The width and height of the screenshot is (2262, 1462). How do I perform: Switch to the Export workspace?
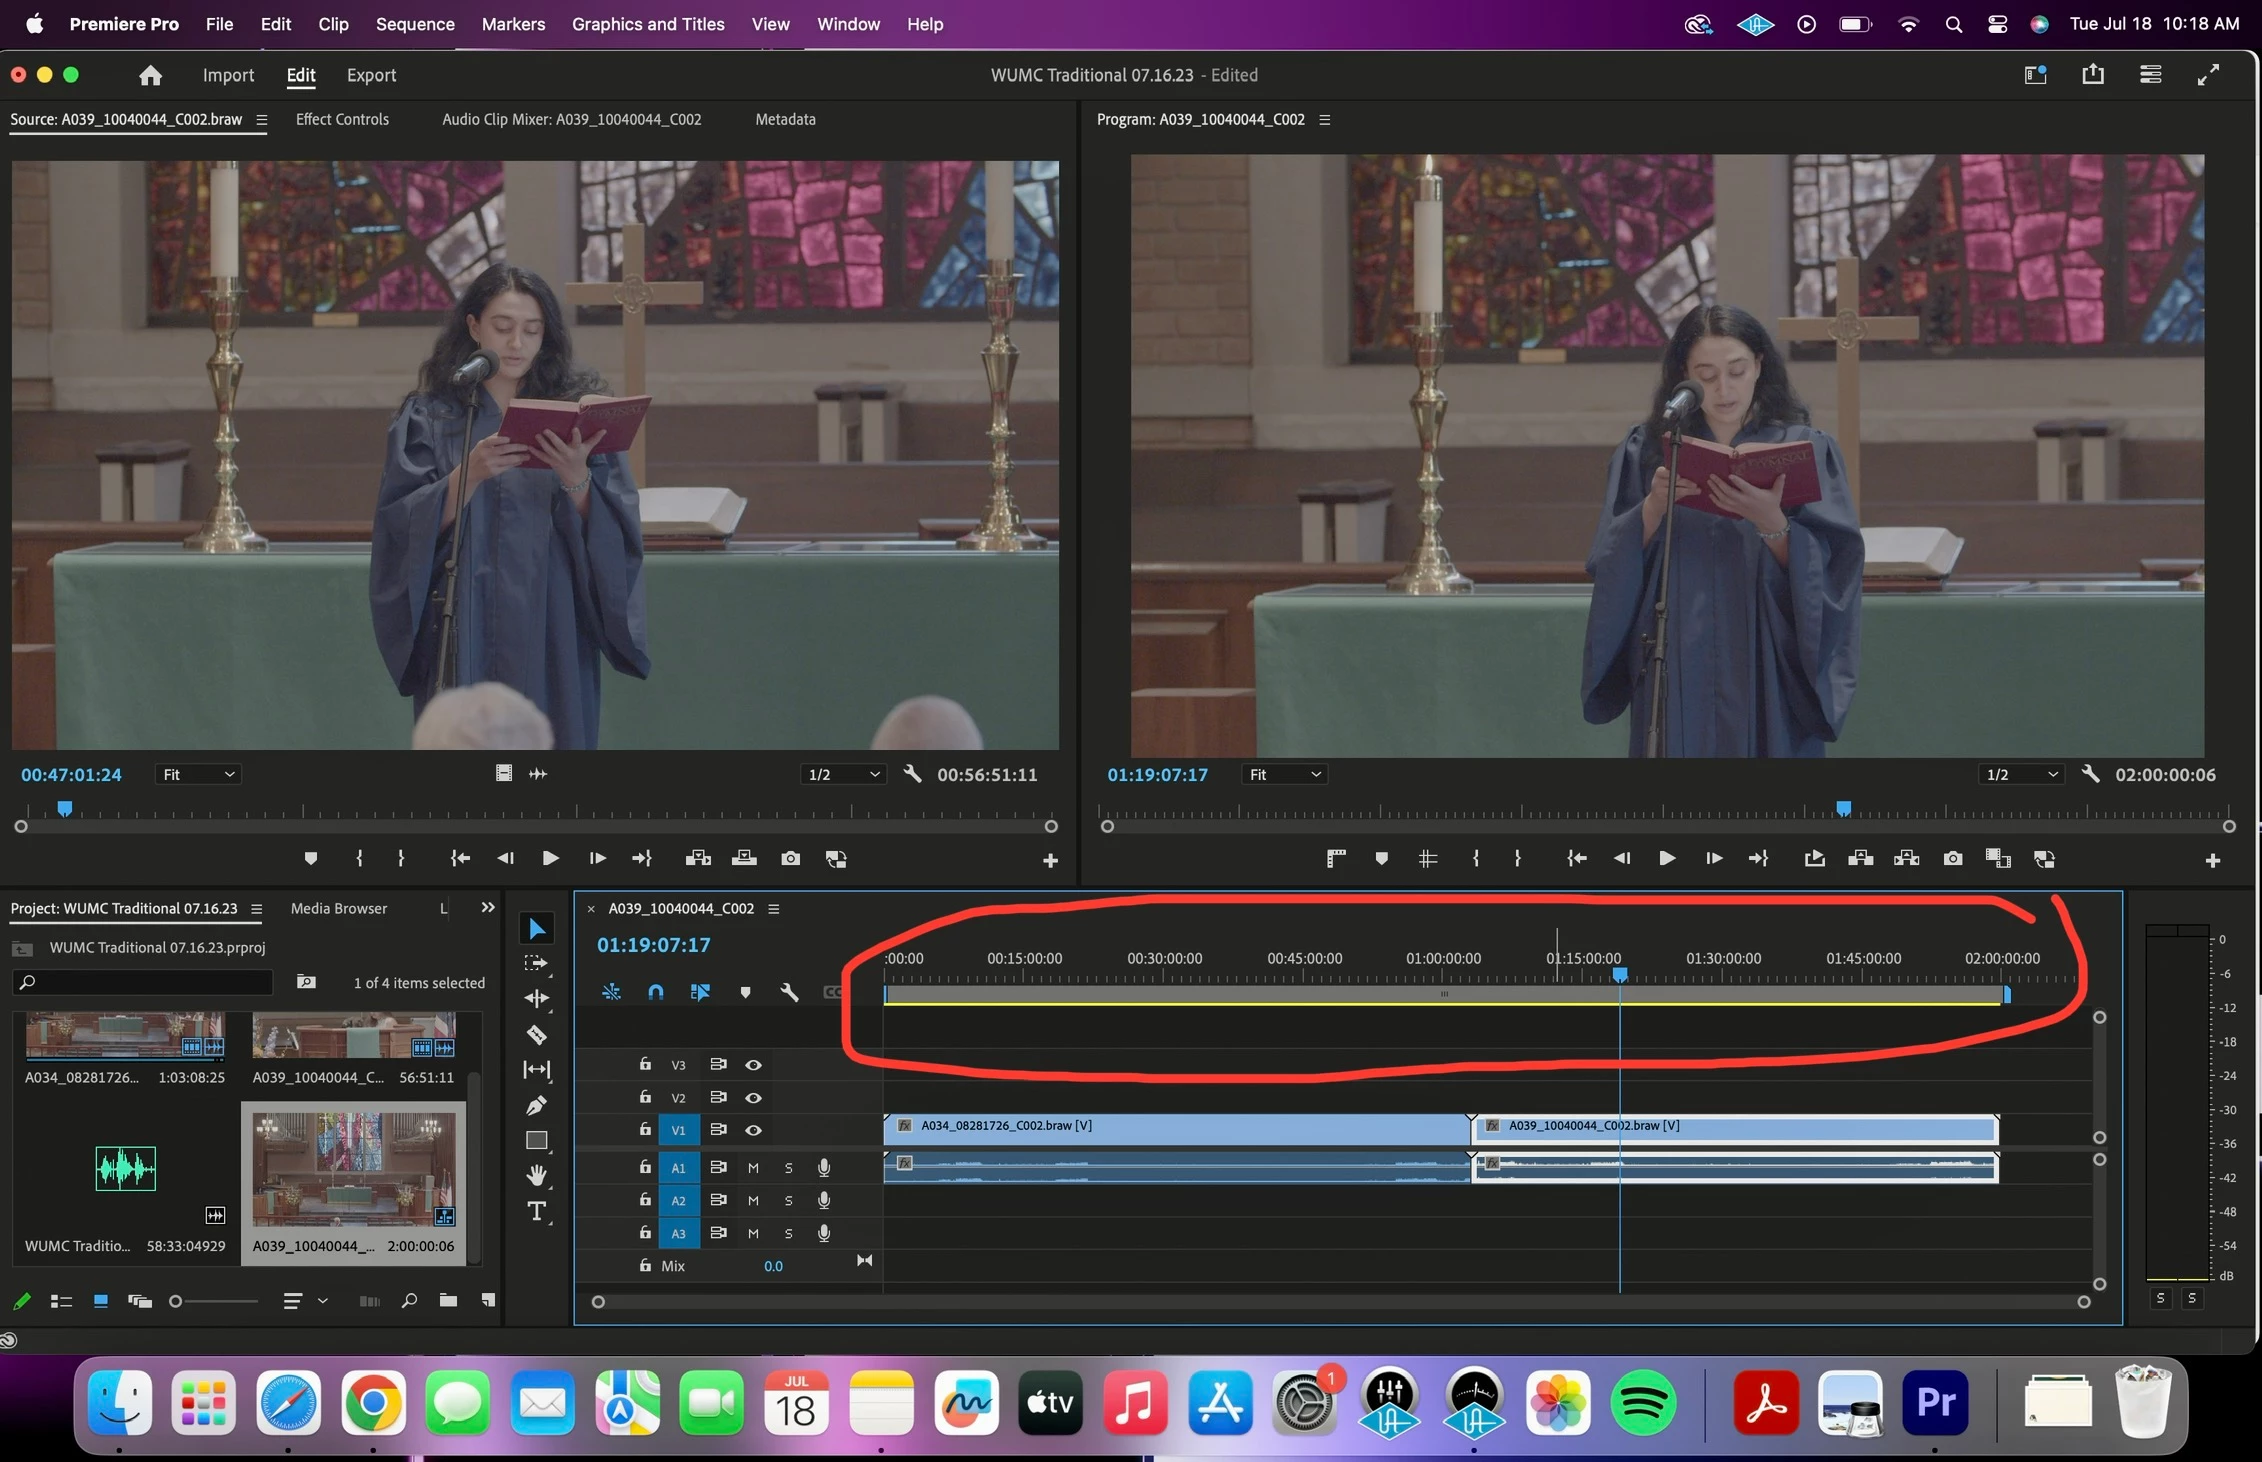click(x=371, y=75)
